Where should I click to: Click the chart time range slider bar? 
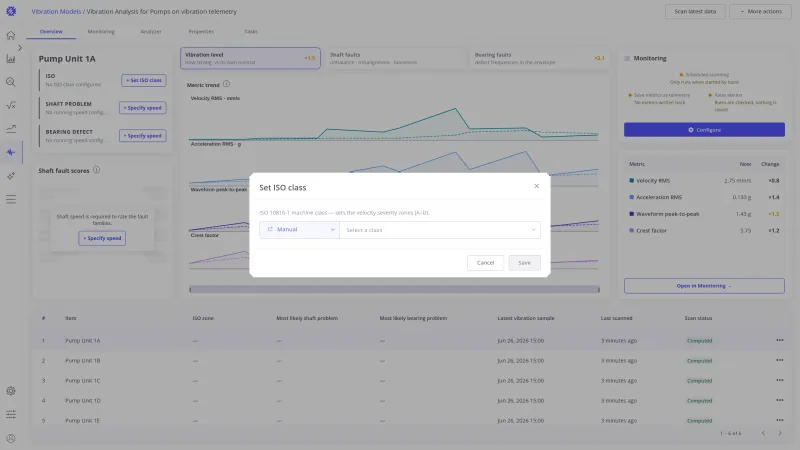click(394, 289)
